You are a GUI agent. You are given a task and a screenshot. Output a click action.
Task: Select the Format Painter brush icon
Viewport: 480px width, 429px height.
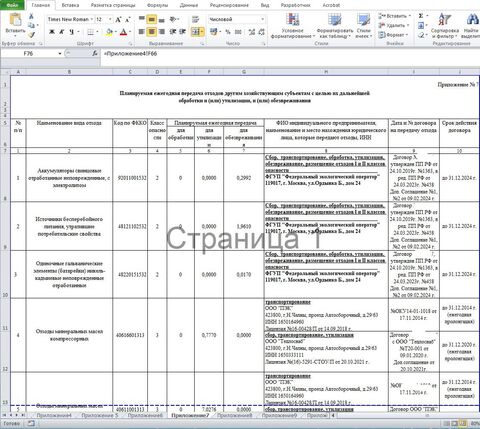(31, 34)
